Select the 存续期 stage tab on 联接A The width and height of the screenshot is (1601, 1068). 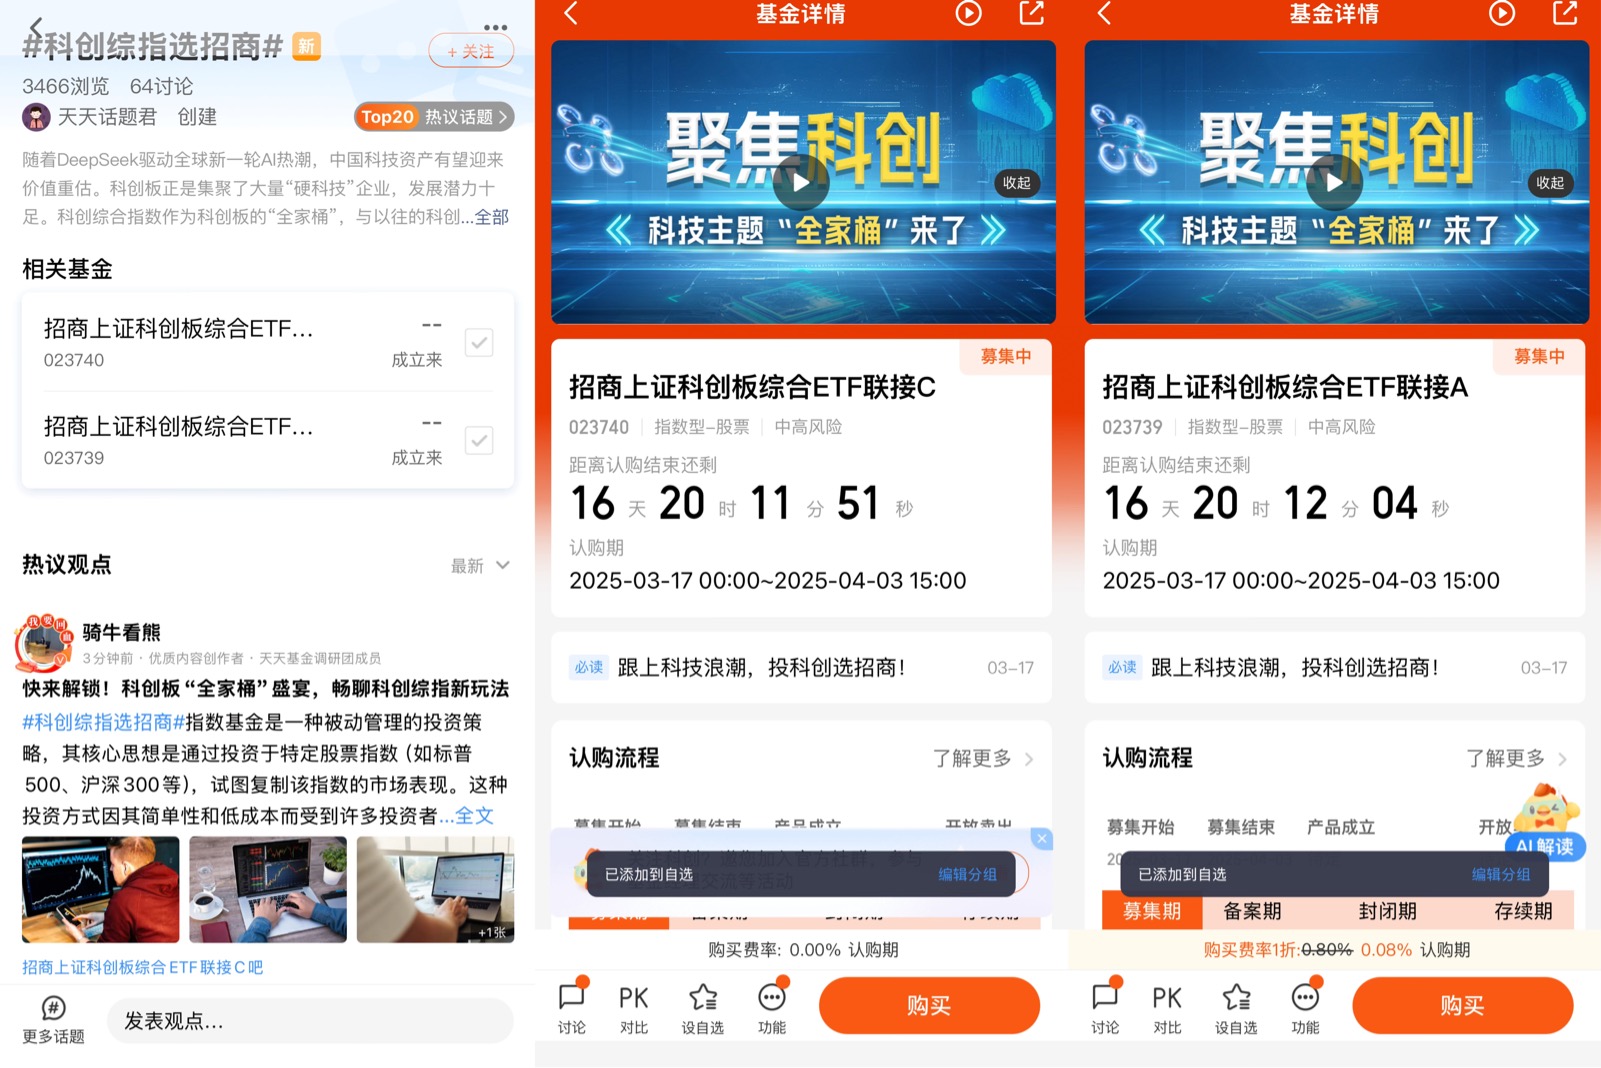pos(1522,911)
